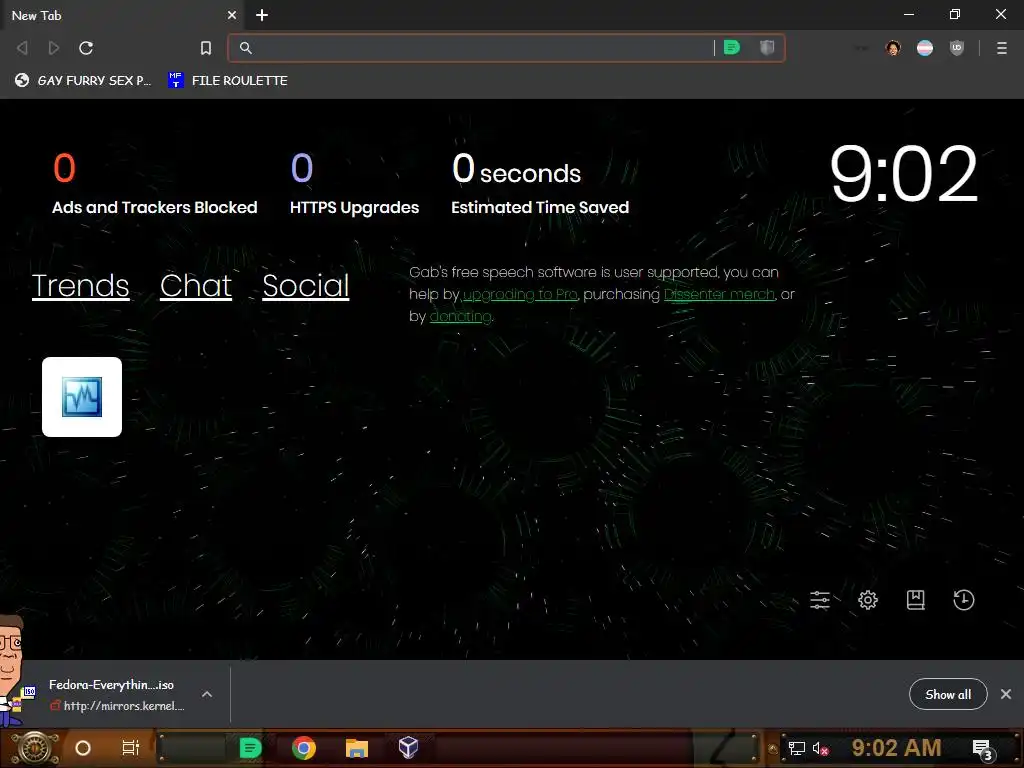Image resolution: width=1024 pixels, height=768 pixels.
Task: Open the top site tile with the monitor icon
Action: point(82,396)
